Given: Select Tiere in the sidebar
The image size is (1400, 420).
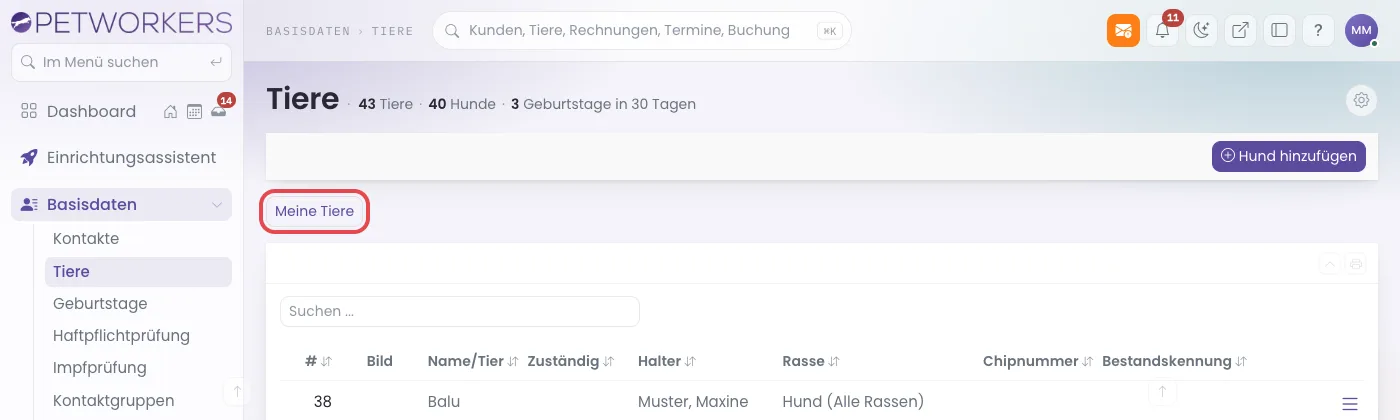Looking at the screenshot, I should [138, 272].
